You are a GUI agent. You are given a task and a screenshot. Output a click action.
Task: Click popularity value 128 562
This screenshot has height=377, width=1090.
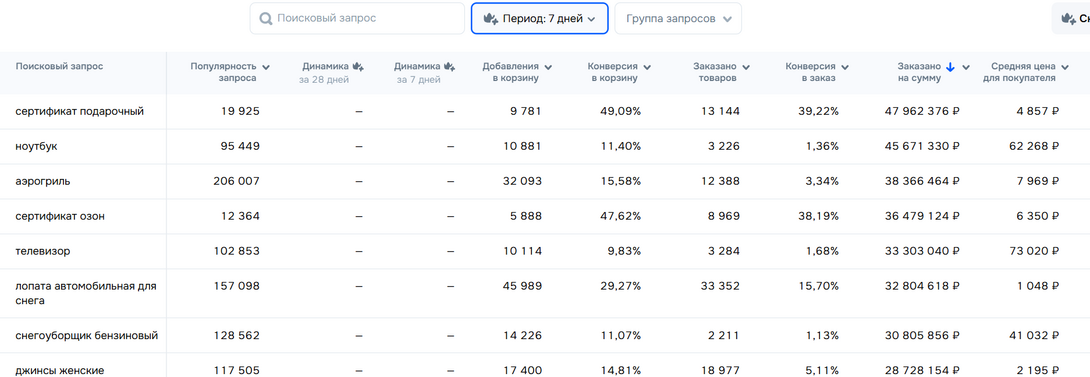pos(236,336)
